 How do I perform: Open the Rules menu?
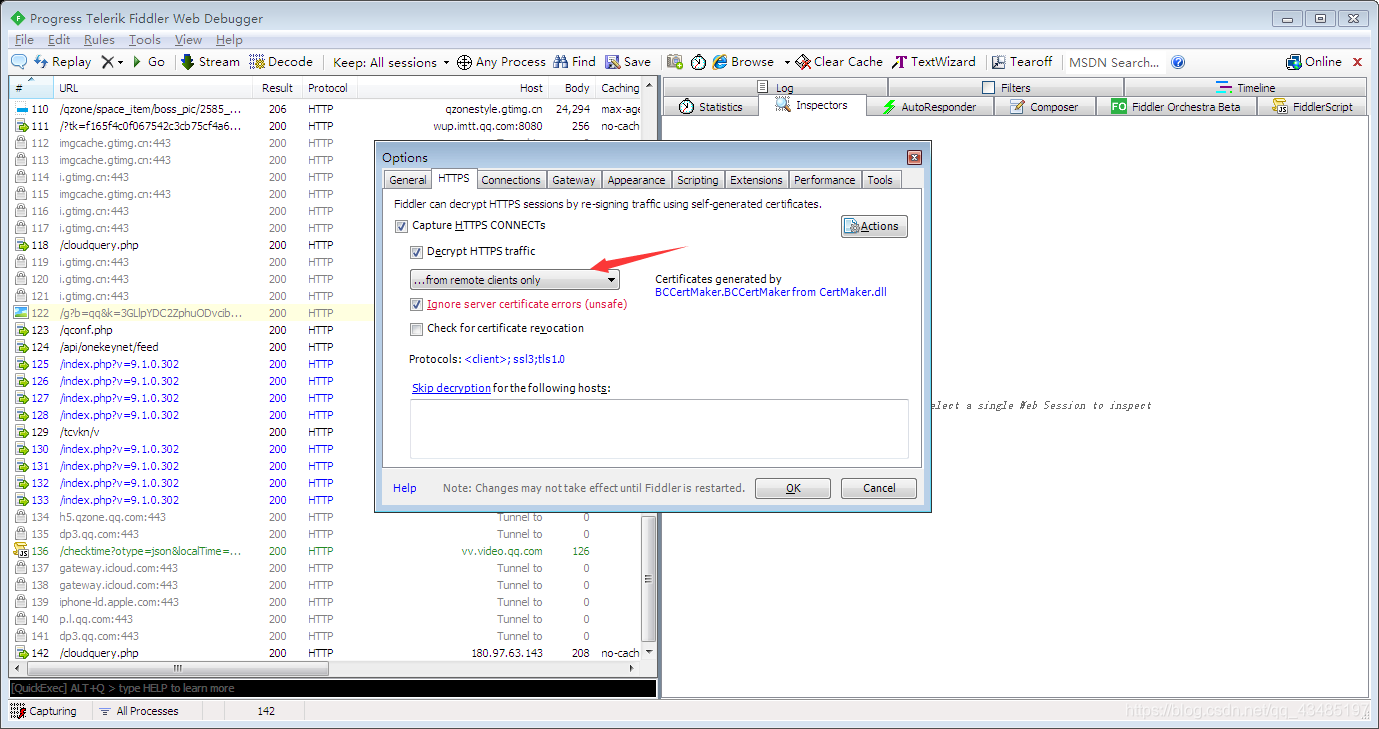pos(99,40)
